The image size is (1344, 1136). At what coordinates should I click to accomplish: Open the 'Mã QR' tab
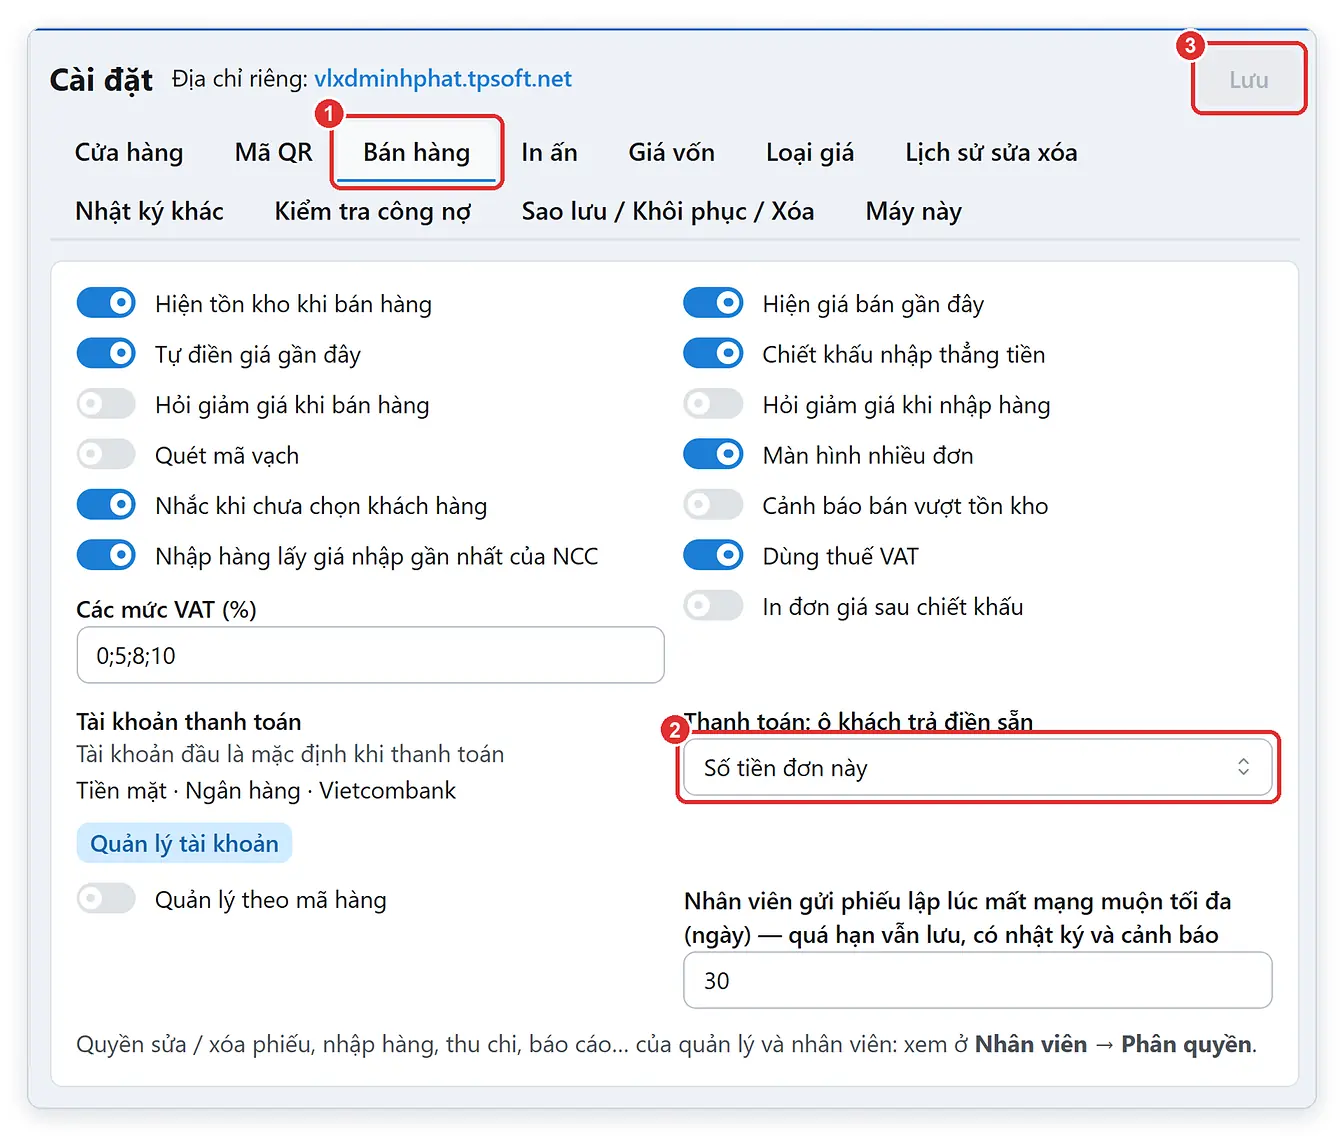[x=273, y=153]
